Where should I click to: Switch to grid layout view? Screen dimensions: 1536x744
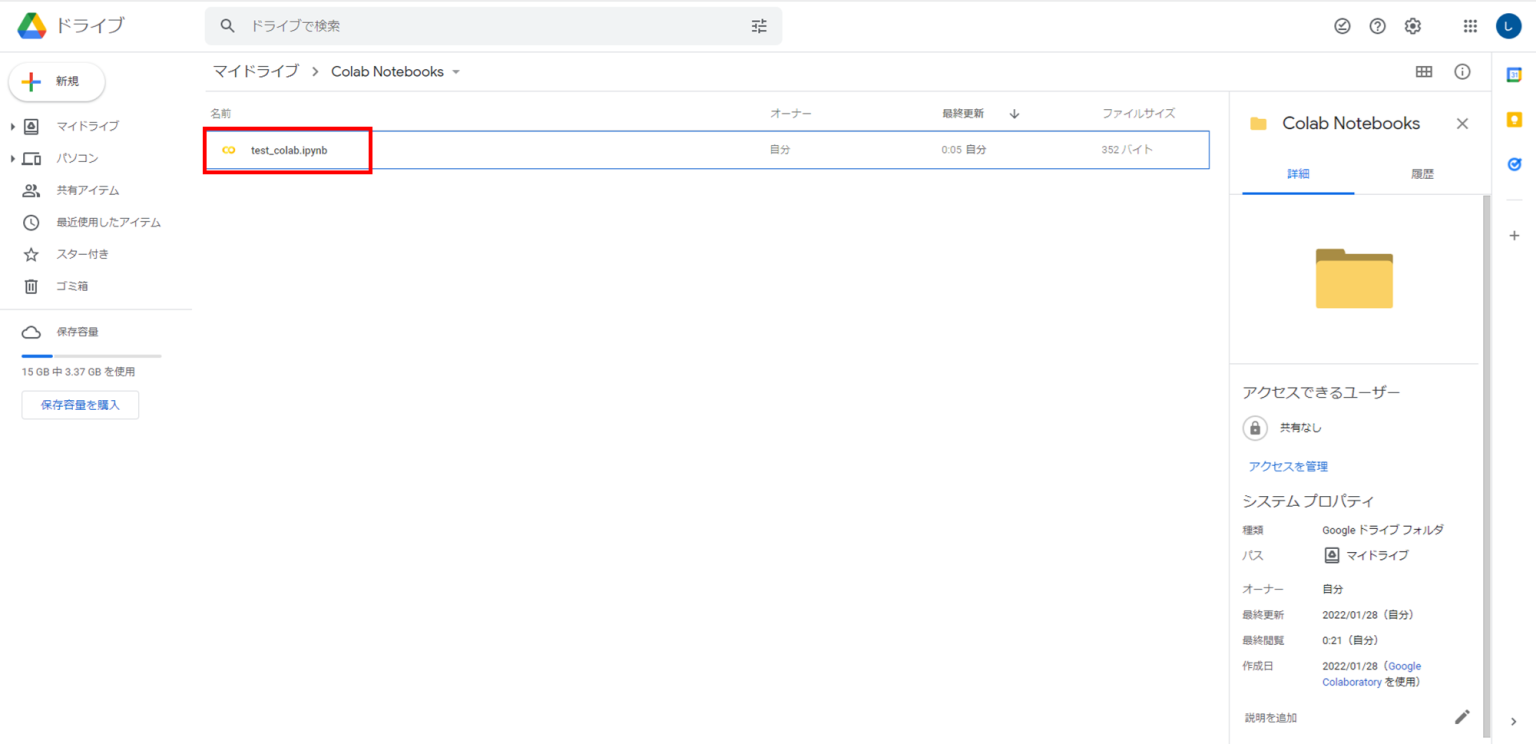pos(1424,72)
